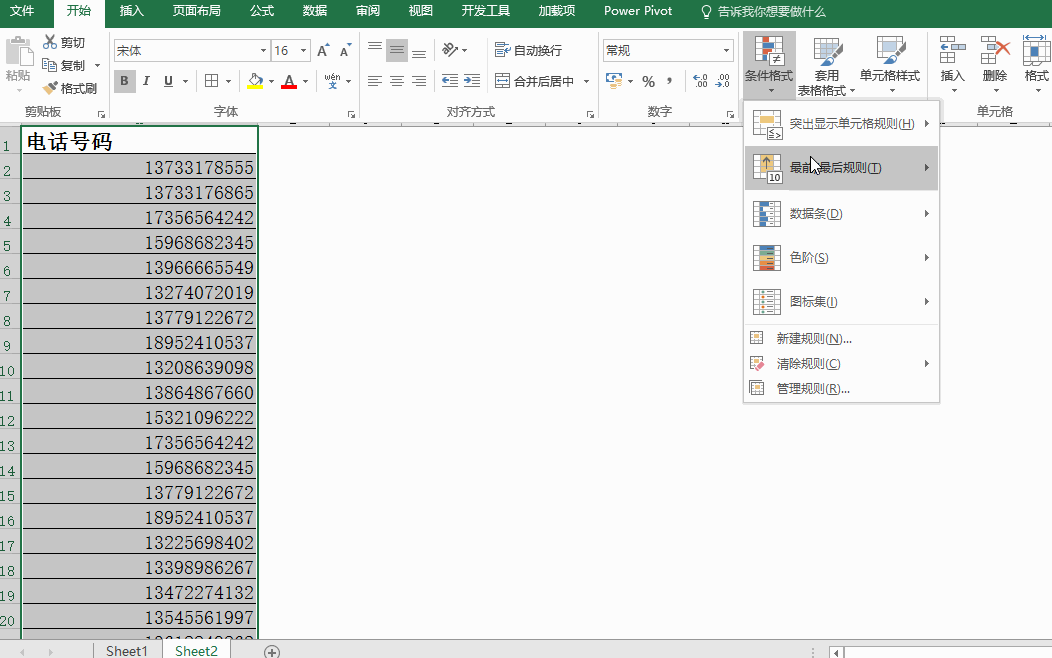Toggle Bold formatting
The height and width of the screenshot is (658, 1052).
(125, 81)
